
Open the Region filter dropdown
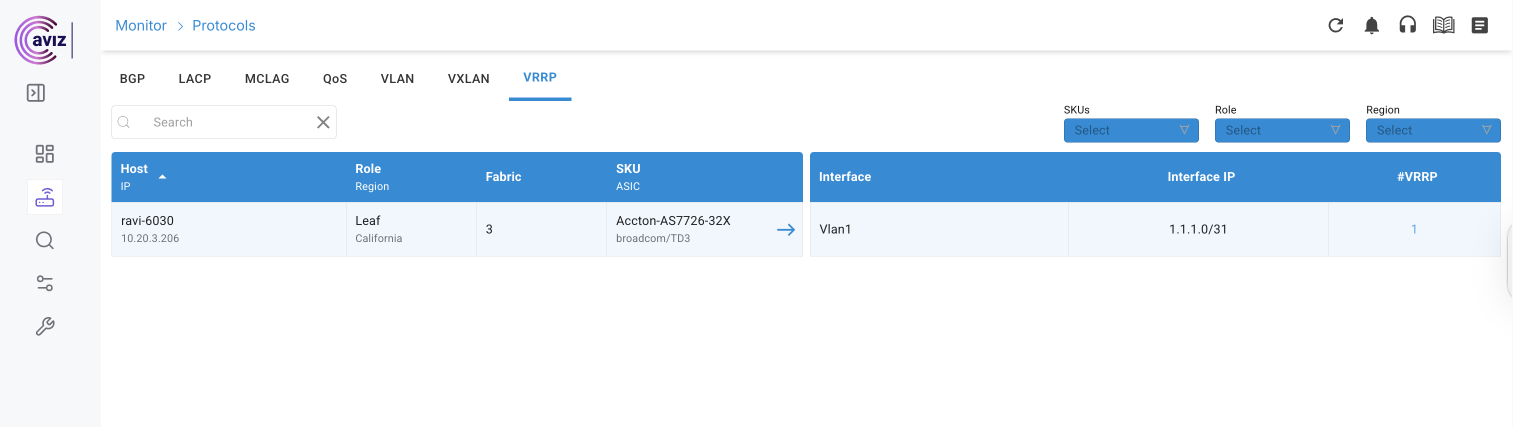pyautogui.click(x=1432, y=130)
